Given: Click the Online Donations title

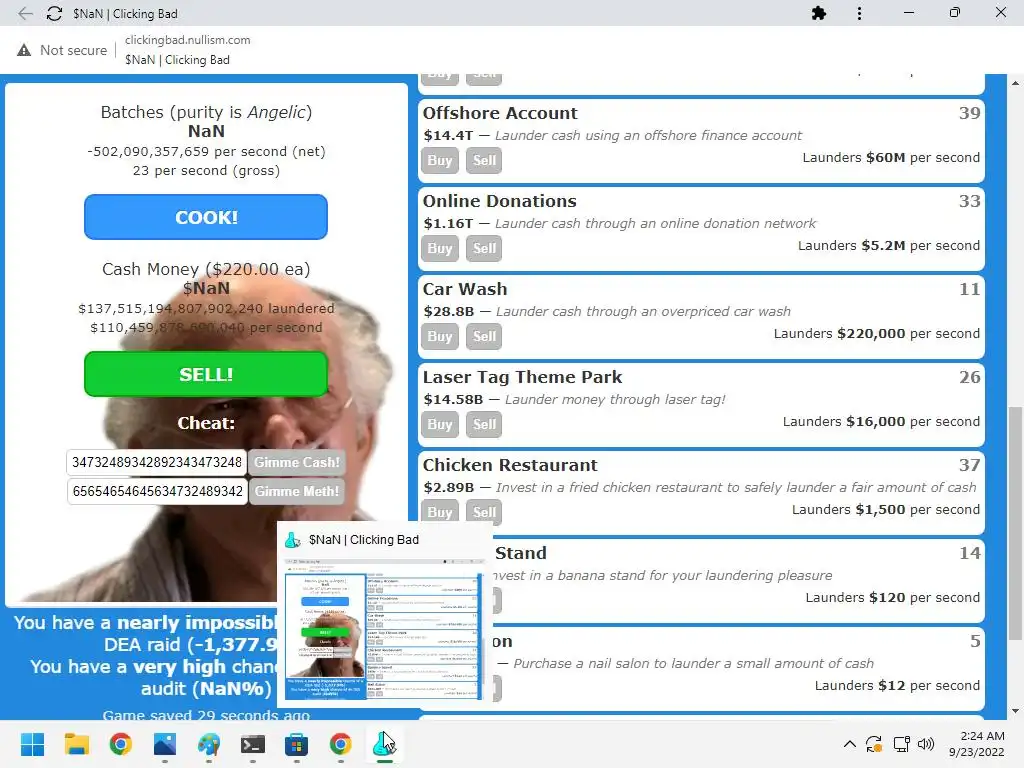Looking at the screenshot, I should click(500, 201).
